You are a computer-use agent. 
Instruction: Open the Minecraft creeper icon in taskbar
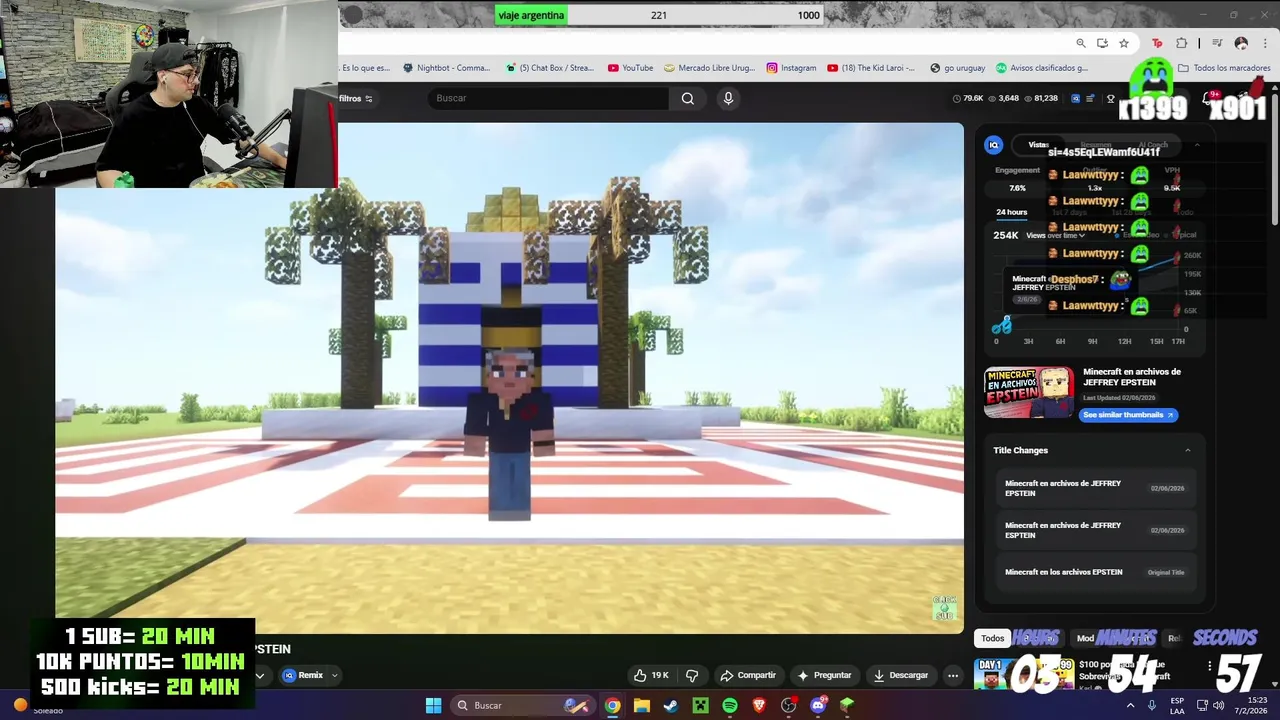[701, 705]
